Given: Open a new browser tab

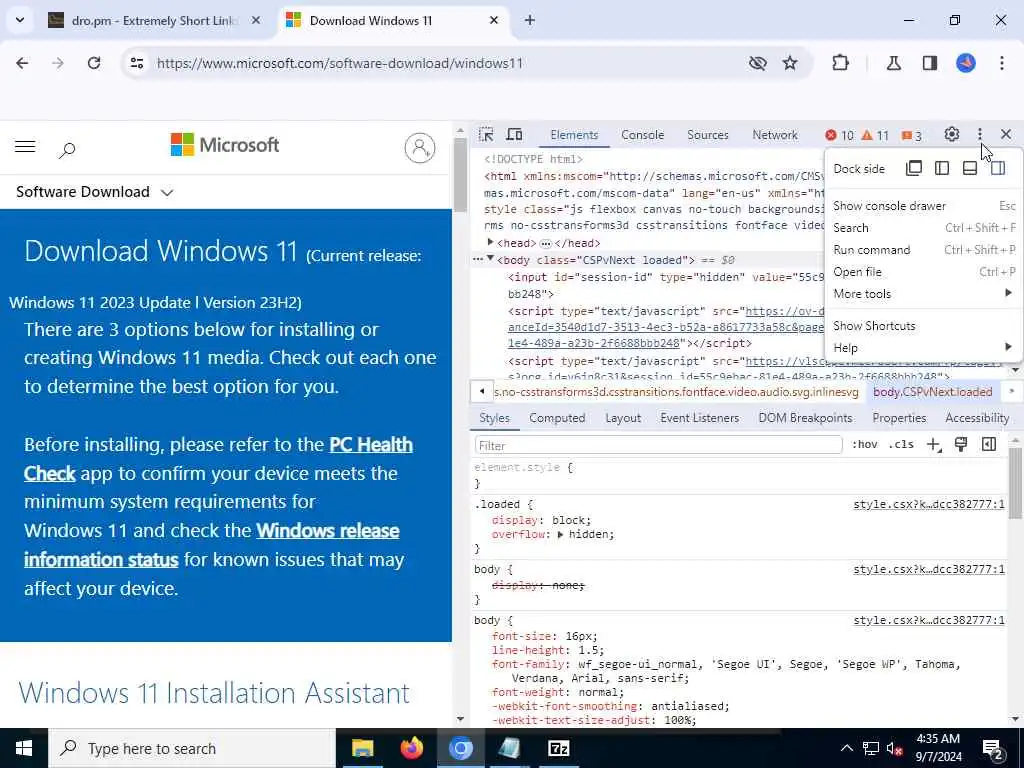Looking at the screenshot, I should [x=530, y=20].
